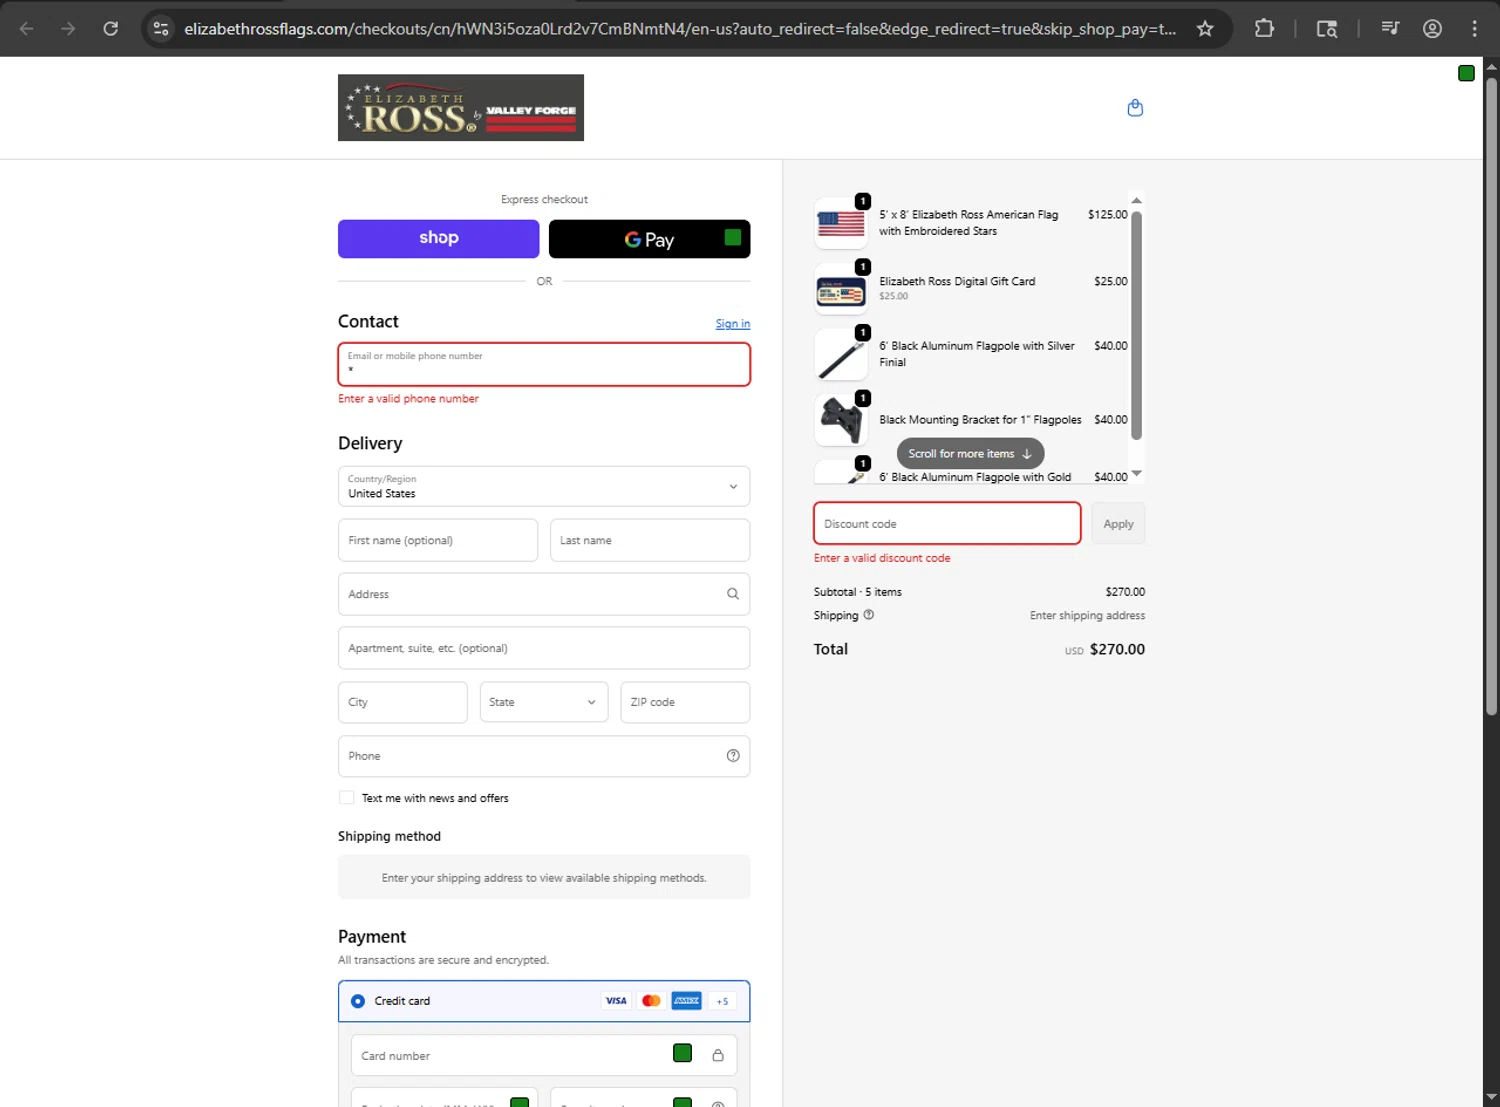Screen dimensions: 1500x1107
Task: Focus the Discount code field
Action: coord(947,523)
